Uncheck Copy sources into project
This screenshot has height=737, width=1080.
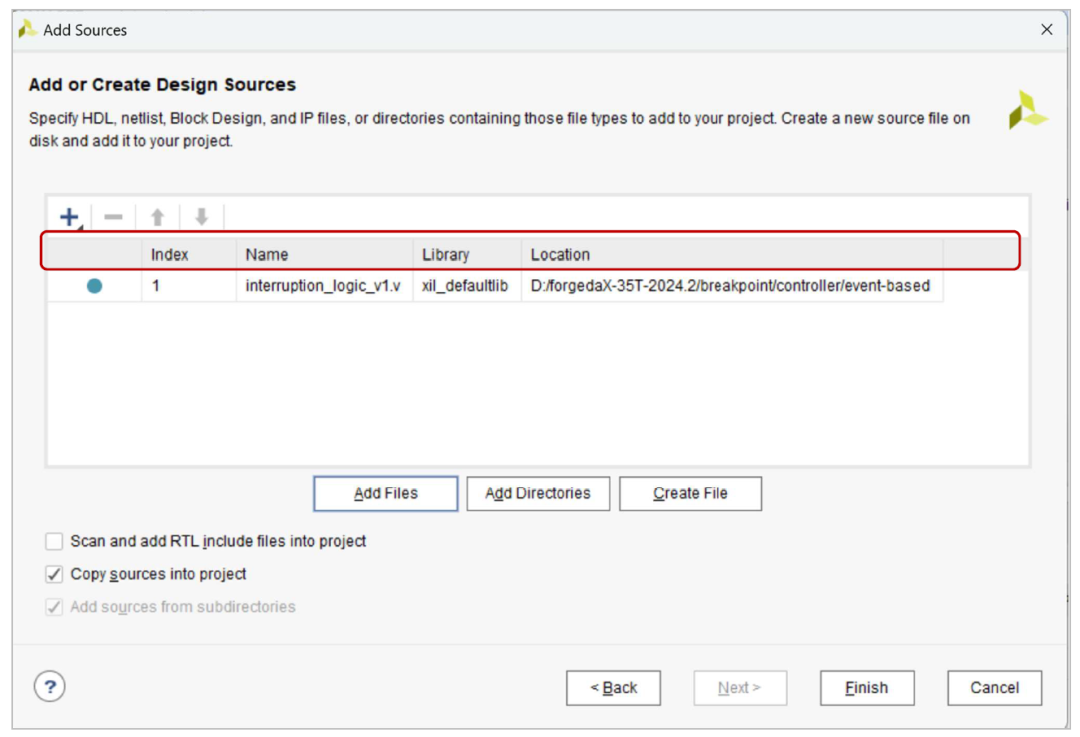pyautogui.click(x=54, y=575)
